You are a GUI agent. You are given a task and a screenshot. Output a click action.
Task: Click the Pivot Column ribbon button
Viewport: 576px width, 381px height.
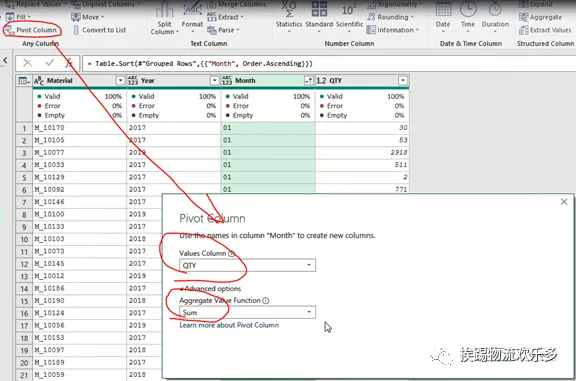click(32, 30)
